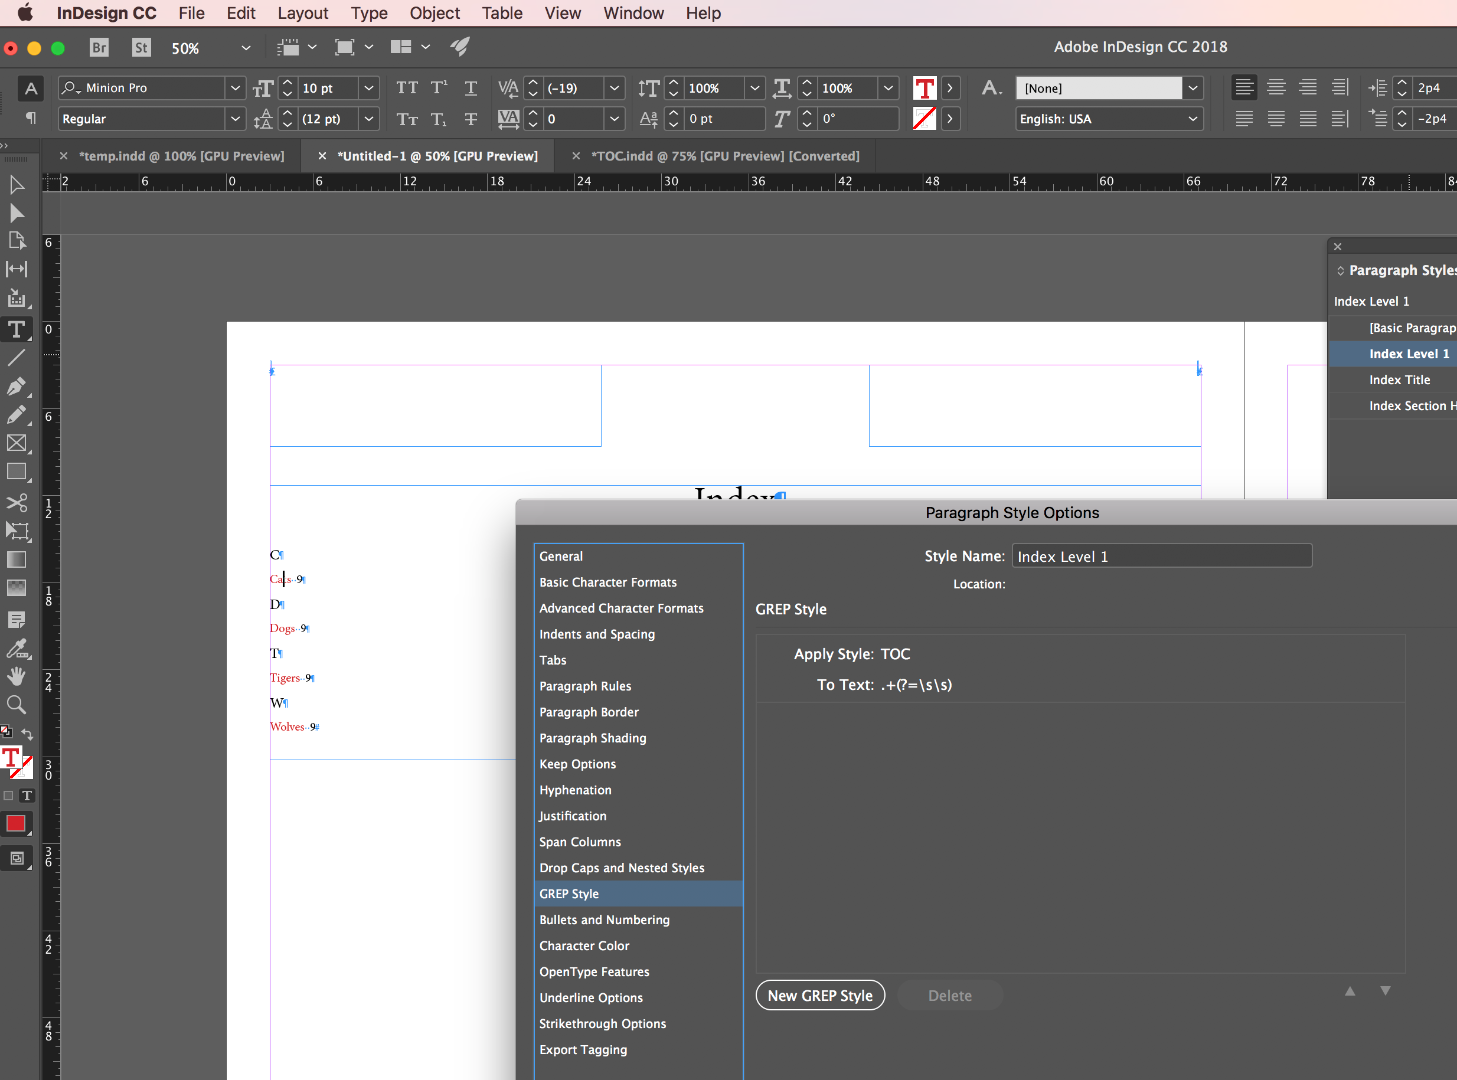Switch the screen mode at the toolbox bottom
Image resolution: width=1457 pixels, height=1080 pixels.
point(17,858)
